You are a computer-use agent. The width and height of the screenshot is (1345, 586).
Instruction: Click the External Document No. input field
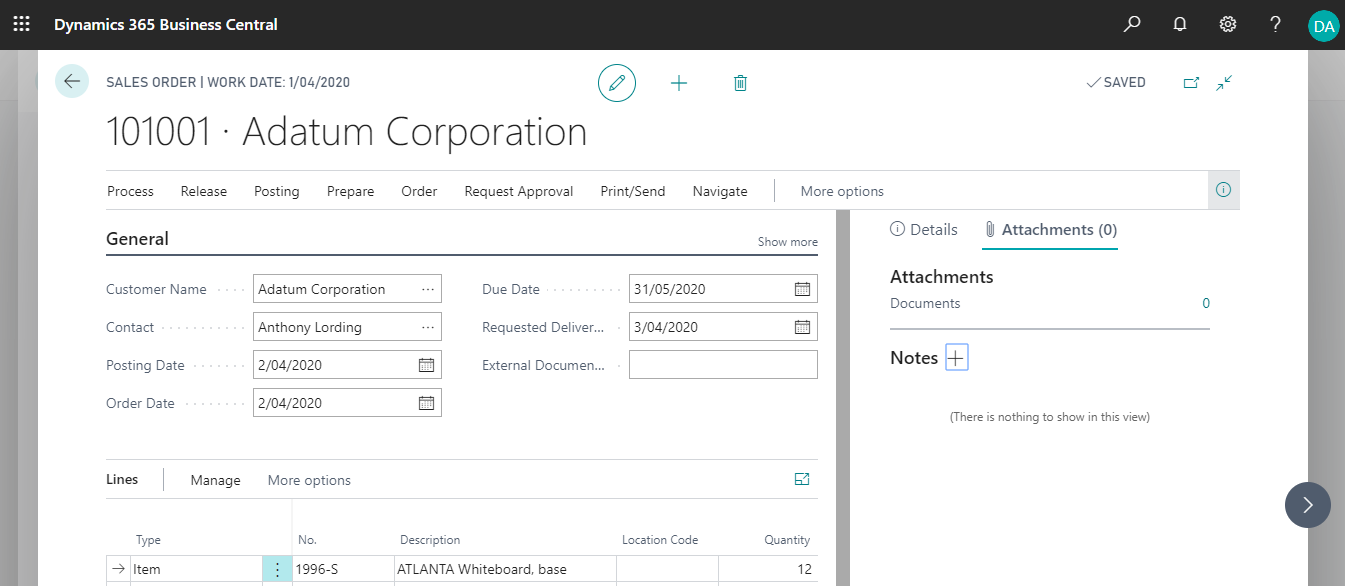[x=722, y=365]
